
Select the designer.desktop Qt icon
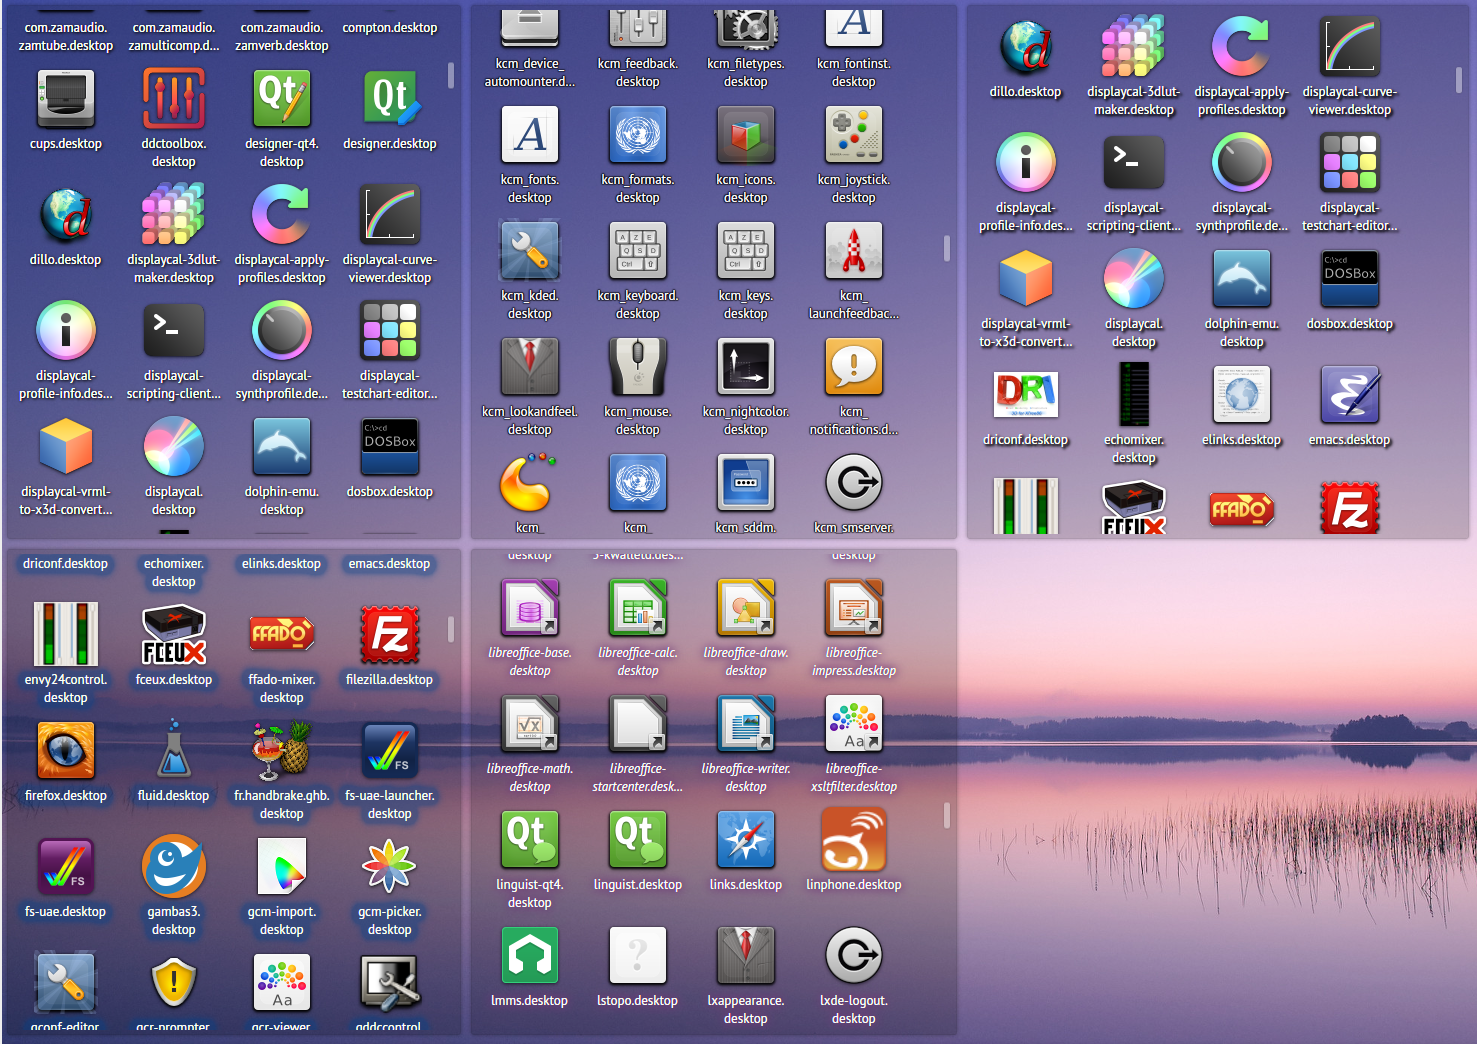[x=390, y=99]
